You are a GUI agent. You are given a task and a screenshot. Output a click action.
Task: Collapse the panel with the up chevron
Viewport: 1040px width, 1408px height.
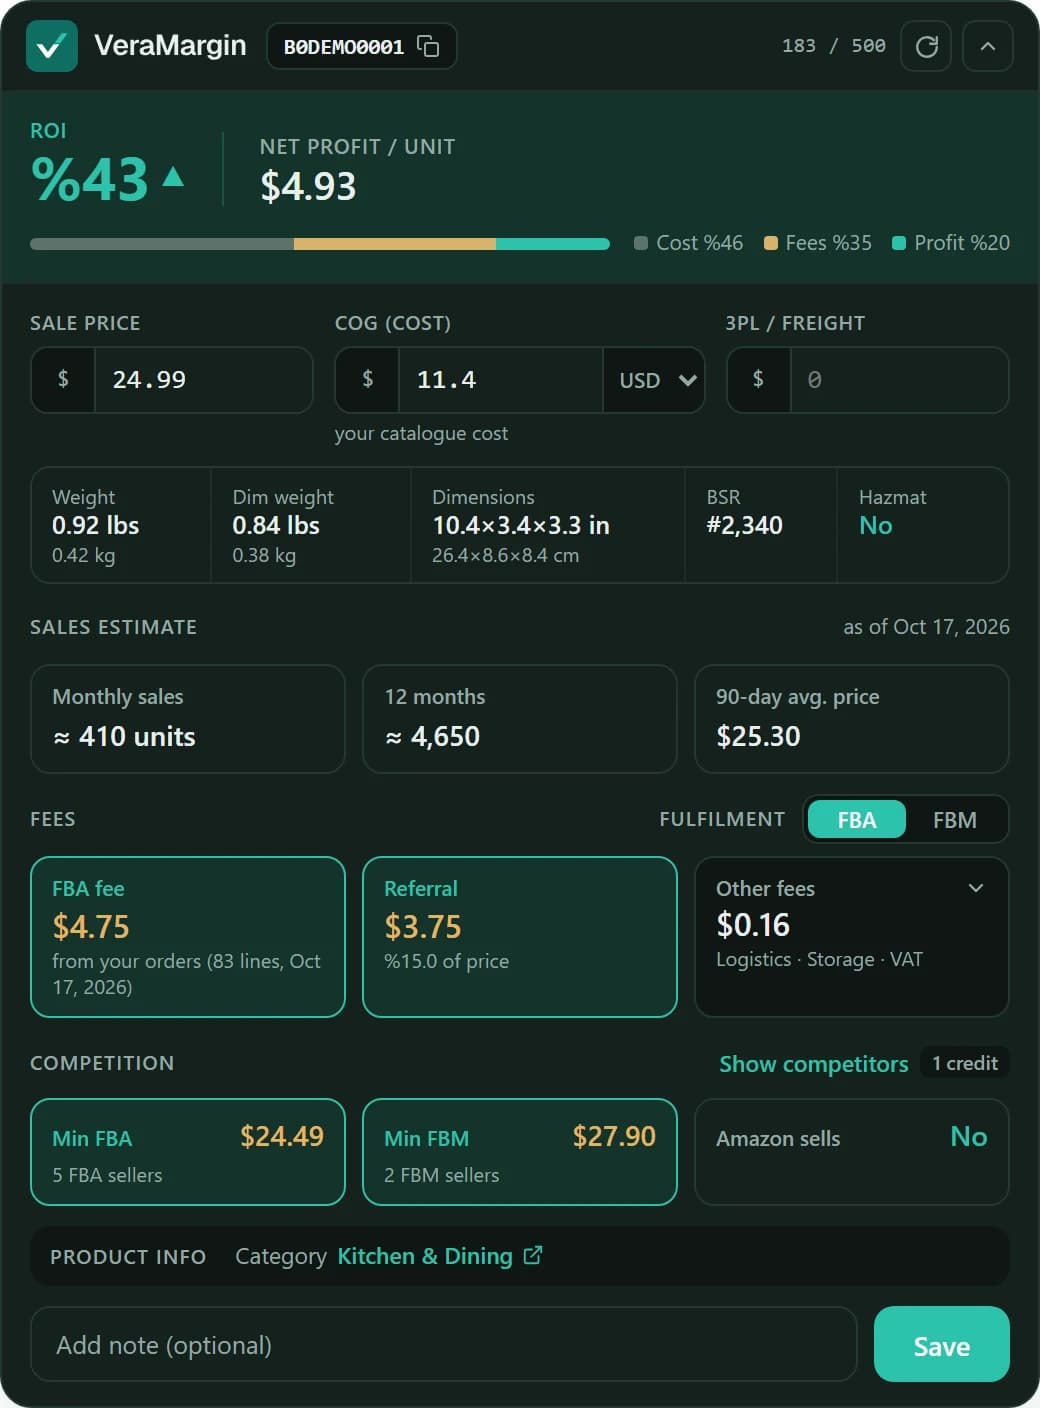(987, 46)
